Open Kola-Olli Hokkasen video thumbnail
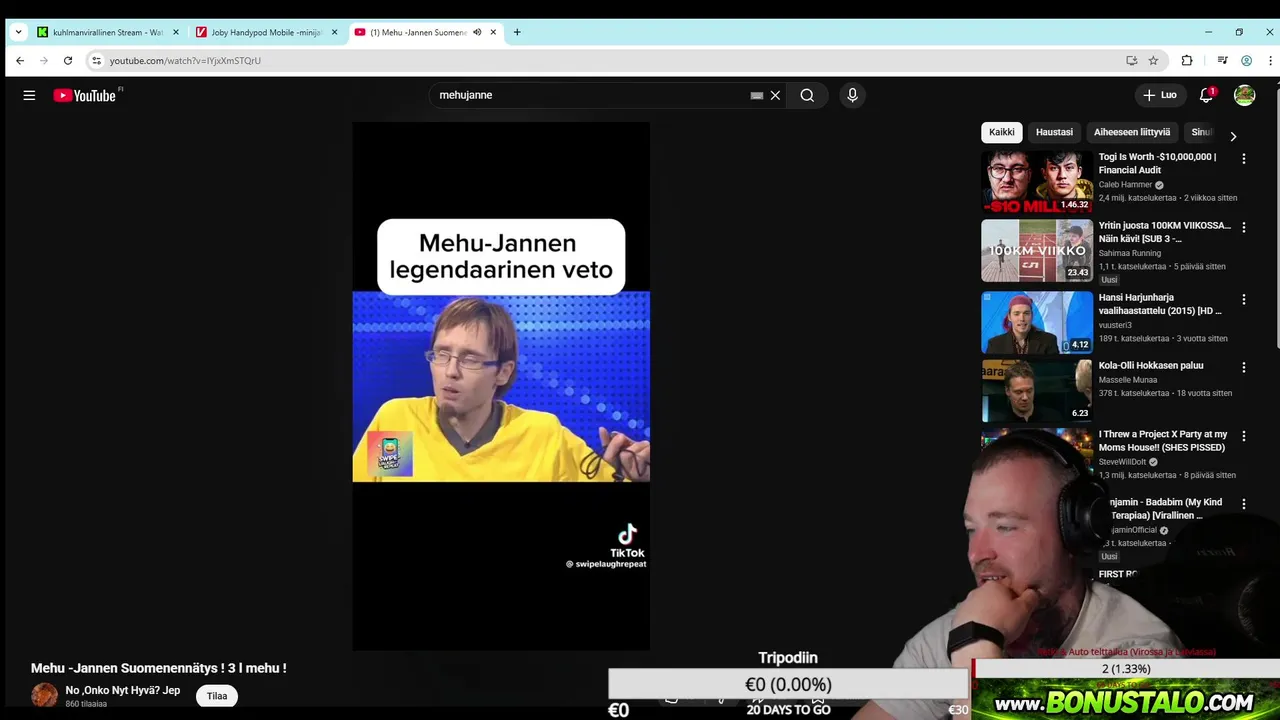 click(1037, 391)
